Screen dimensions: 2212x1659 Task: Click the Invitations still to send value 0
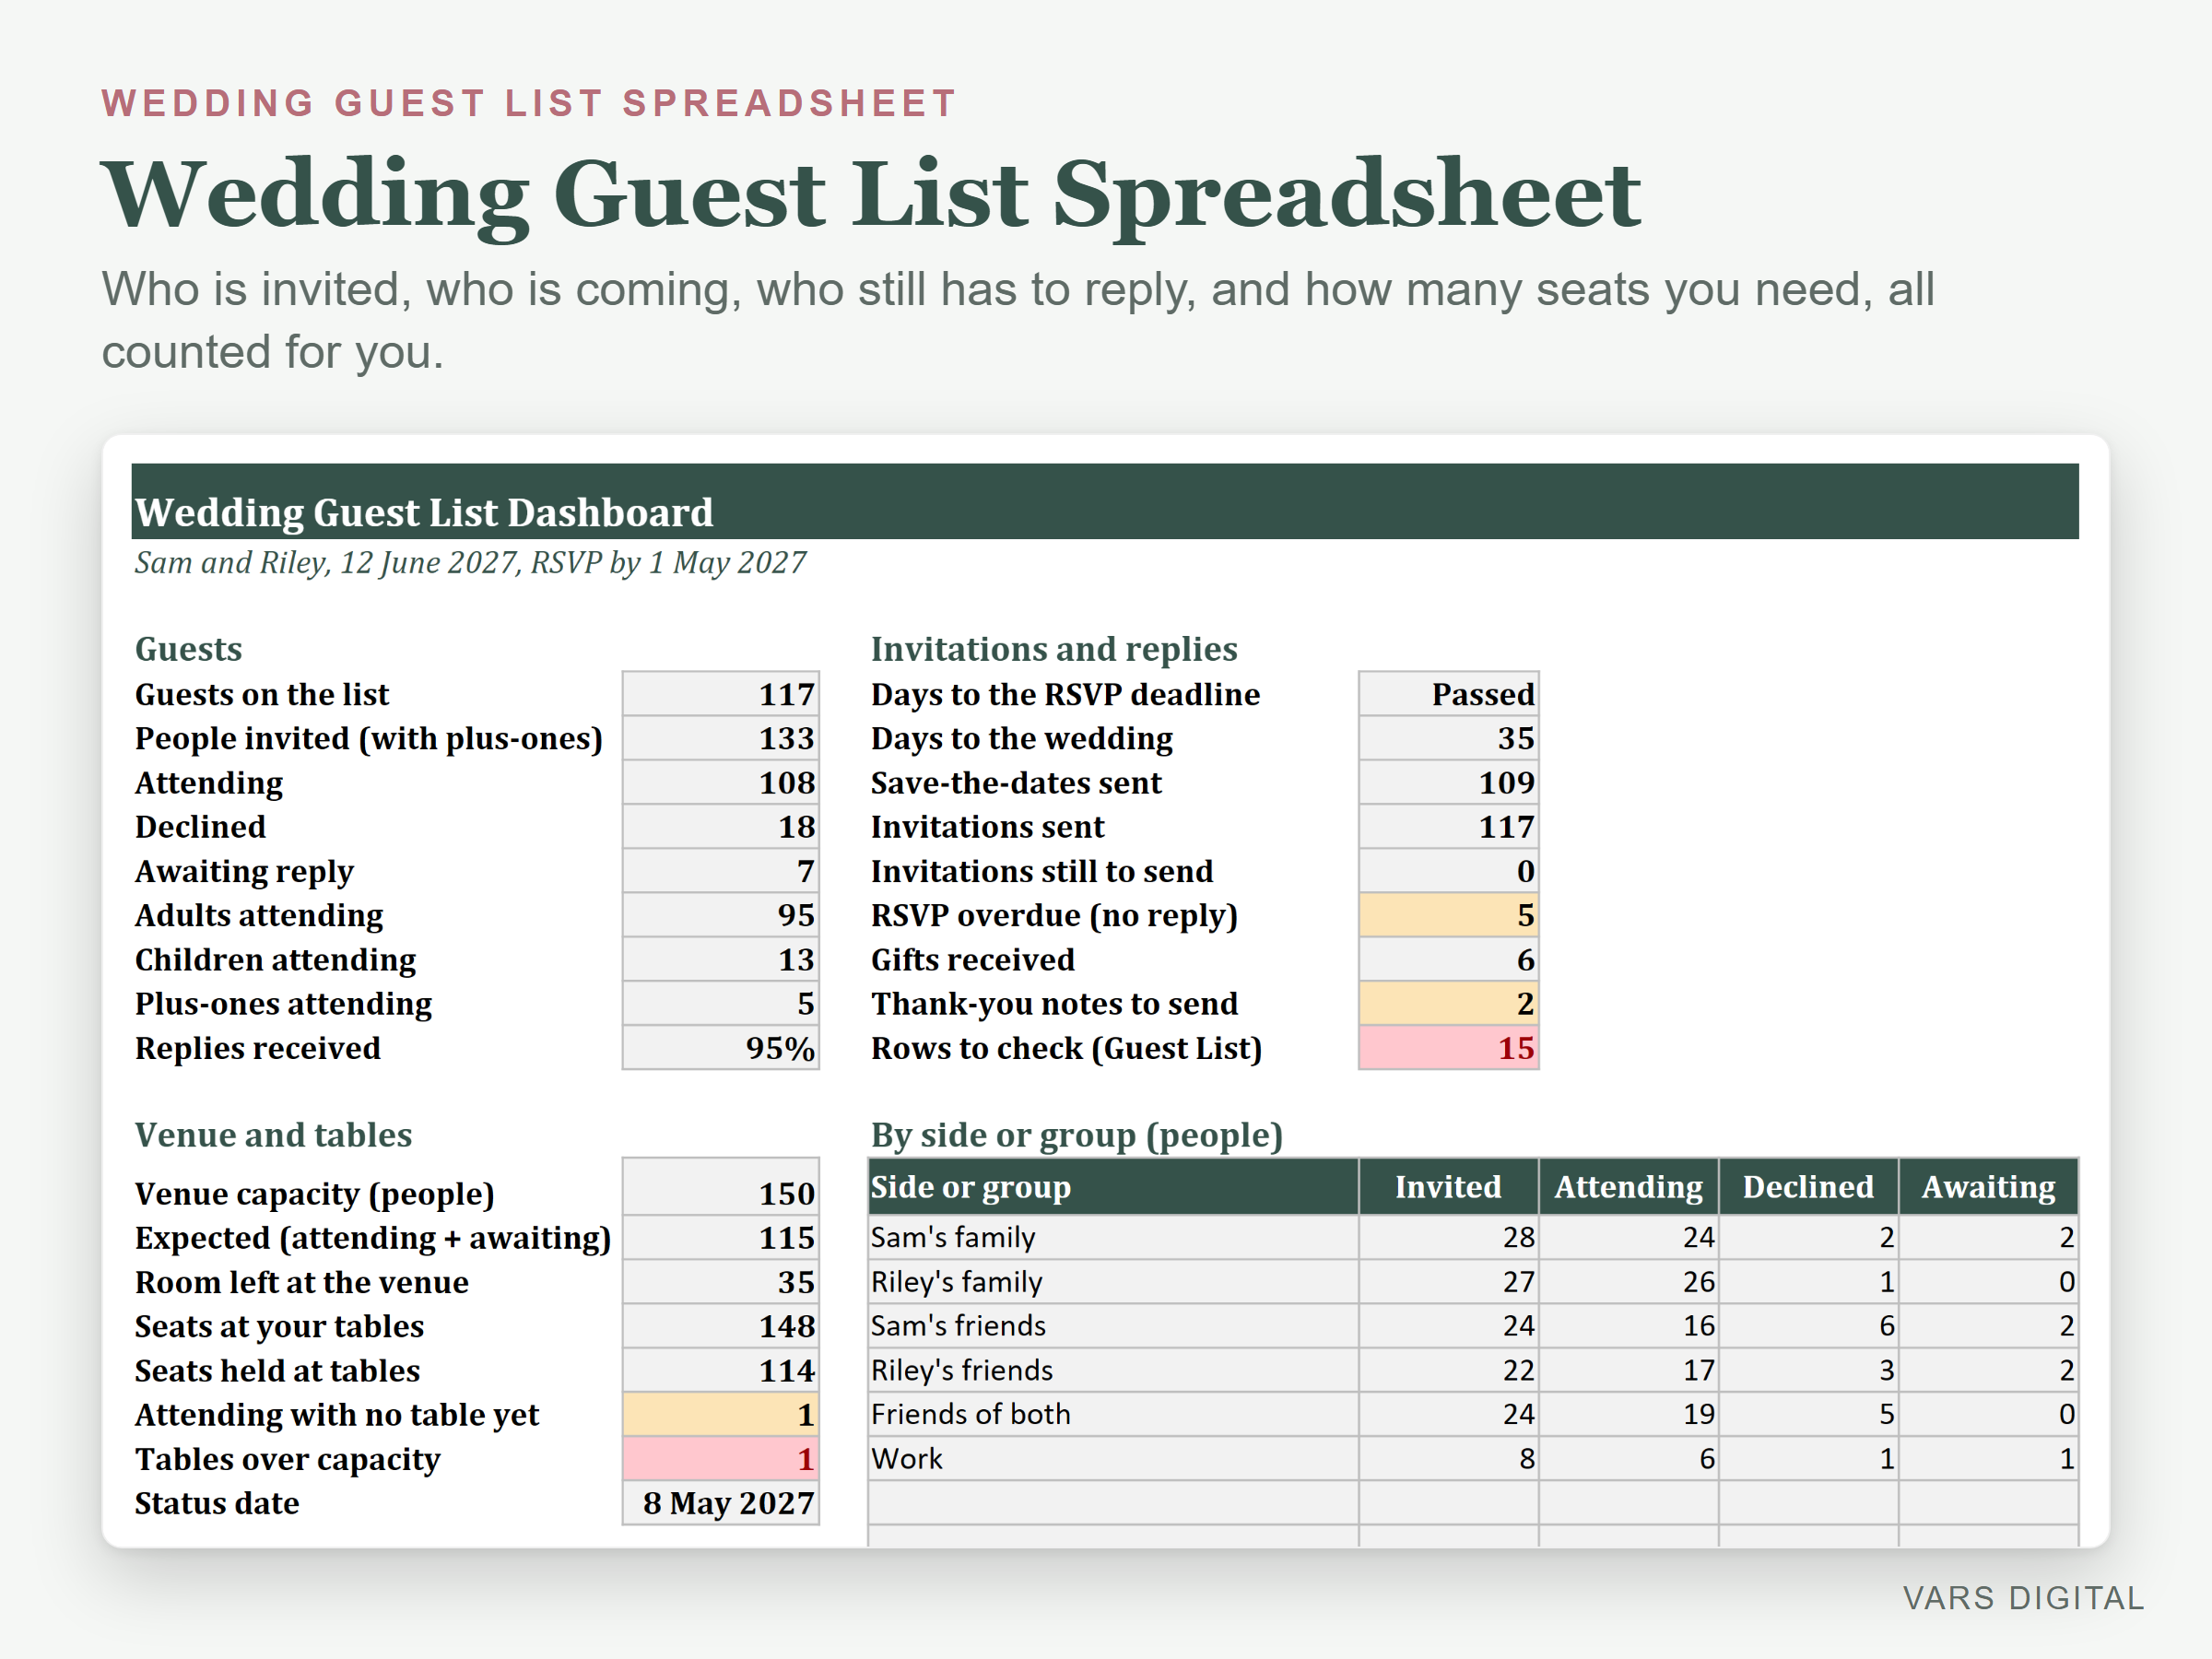1448,870
